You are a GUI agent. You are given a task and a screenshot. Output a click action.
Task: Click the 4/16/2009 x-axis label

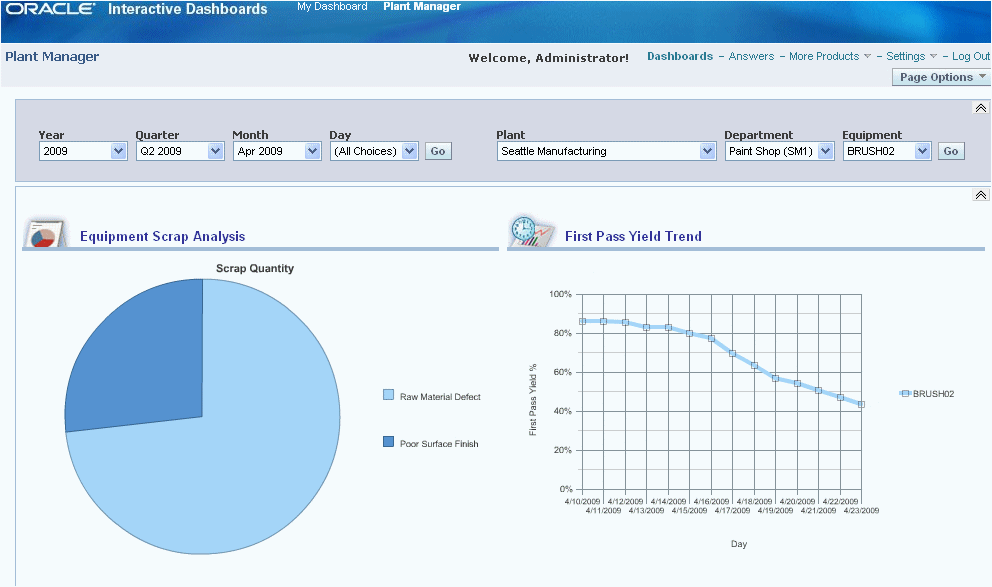point(711,502)
